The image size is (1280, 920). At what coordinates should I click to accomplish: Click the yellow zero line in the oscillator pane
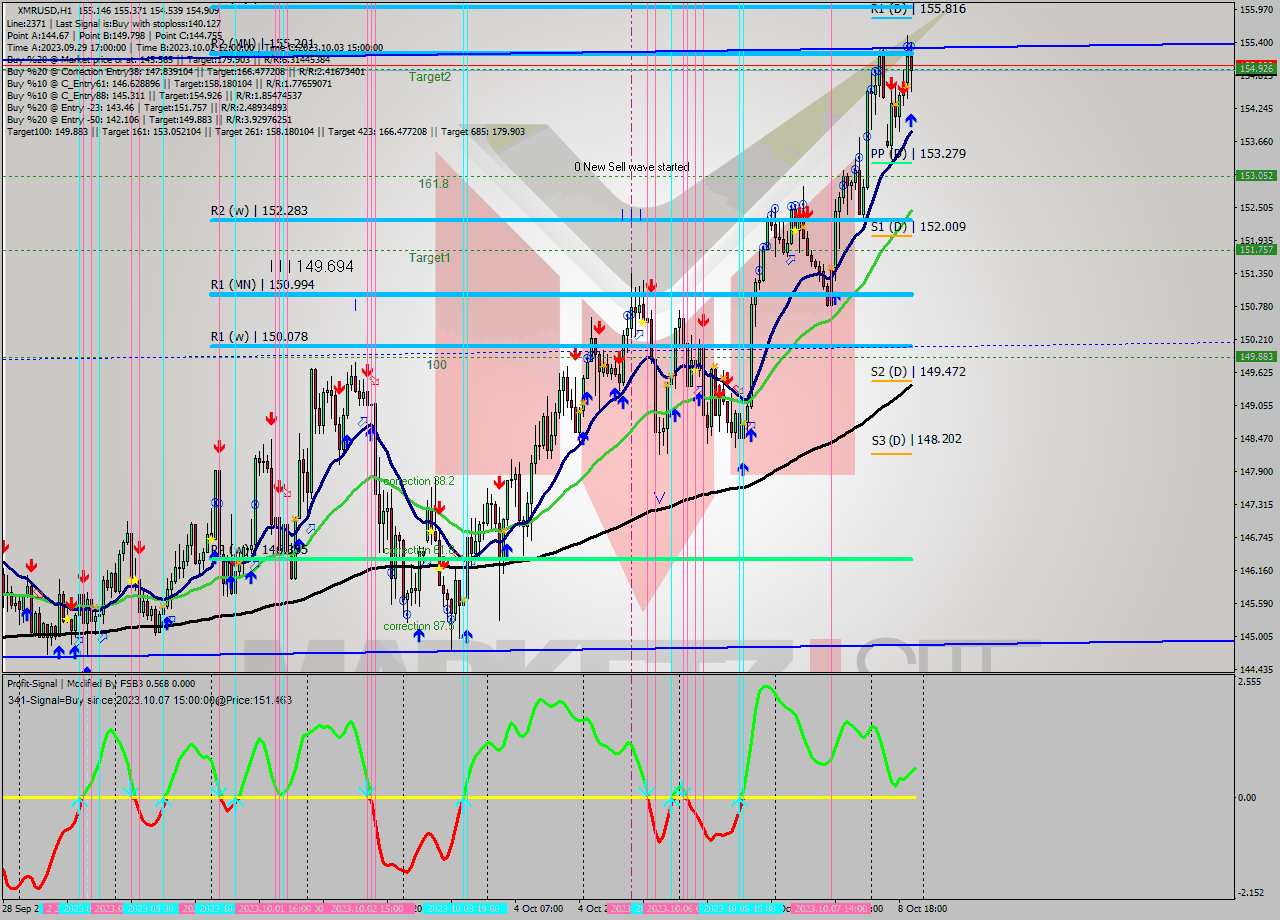pyautogui.click(x=450, y=798)
